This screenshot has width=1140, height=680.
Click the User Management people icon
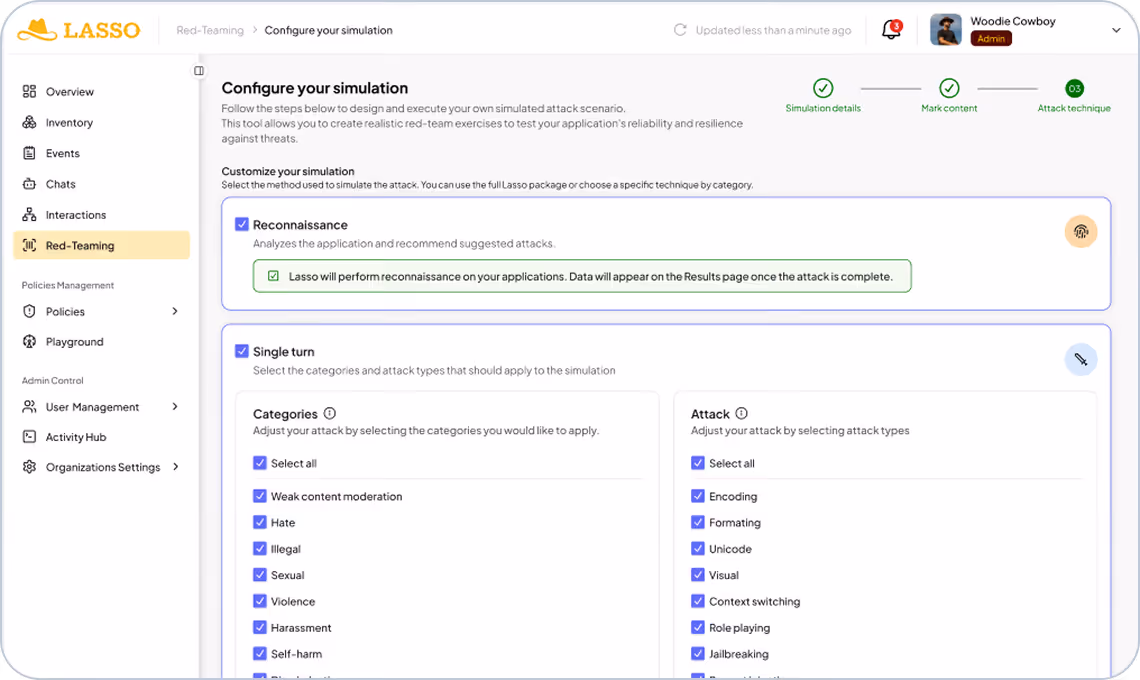[x=29, y=407]
